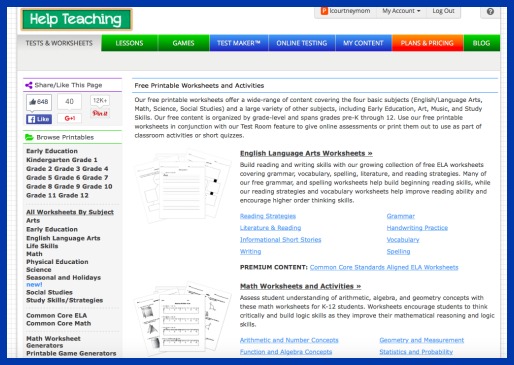Screen dimensions: 514x365
Task: Click the kcourtneymom username
Action: 350,11
